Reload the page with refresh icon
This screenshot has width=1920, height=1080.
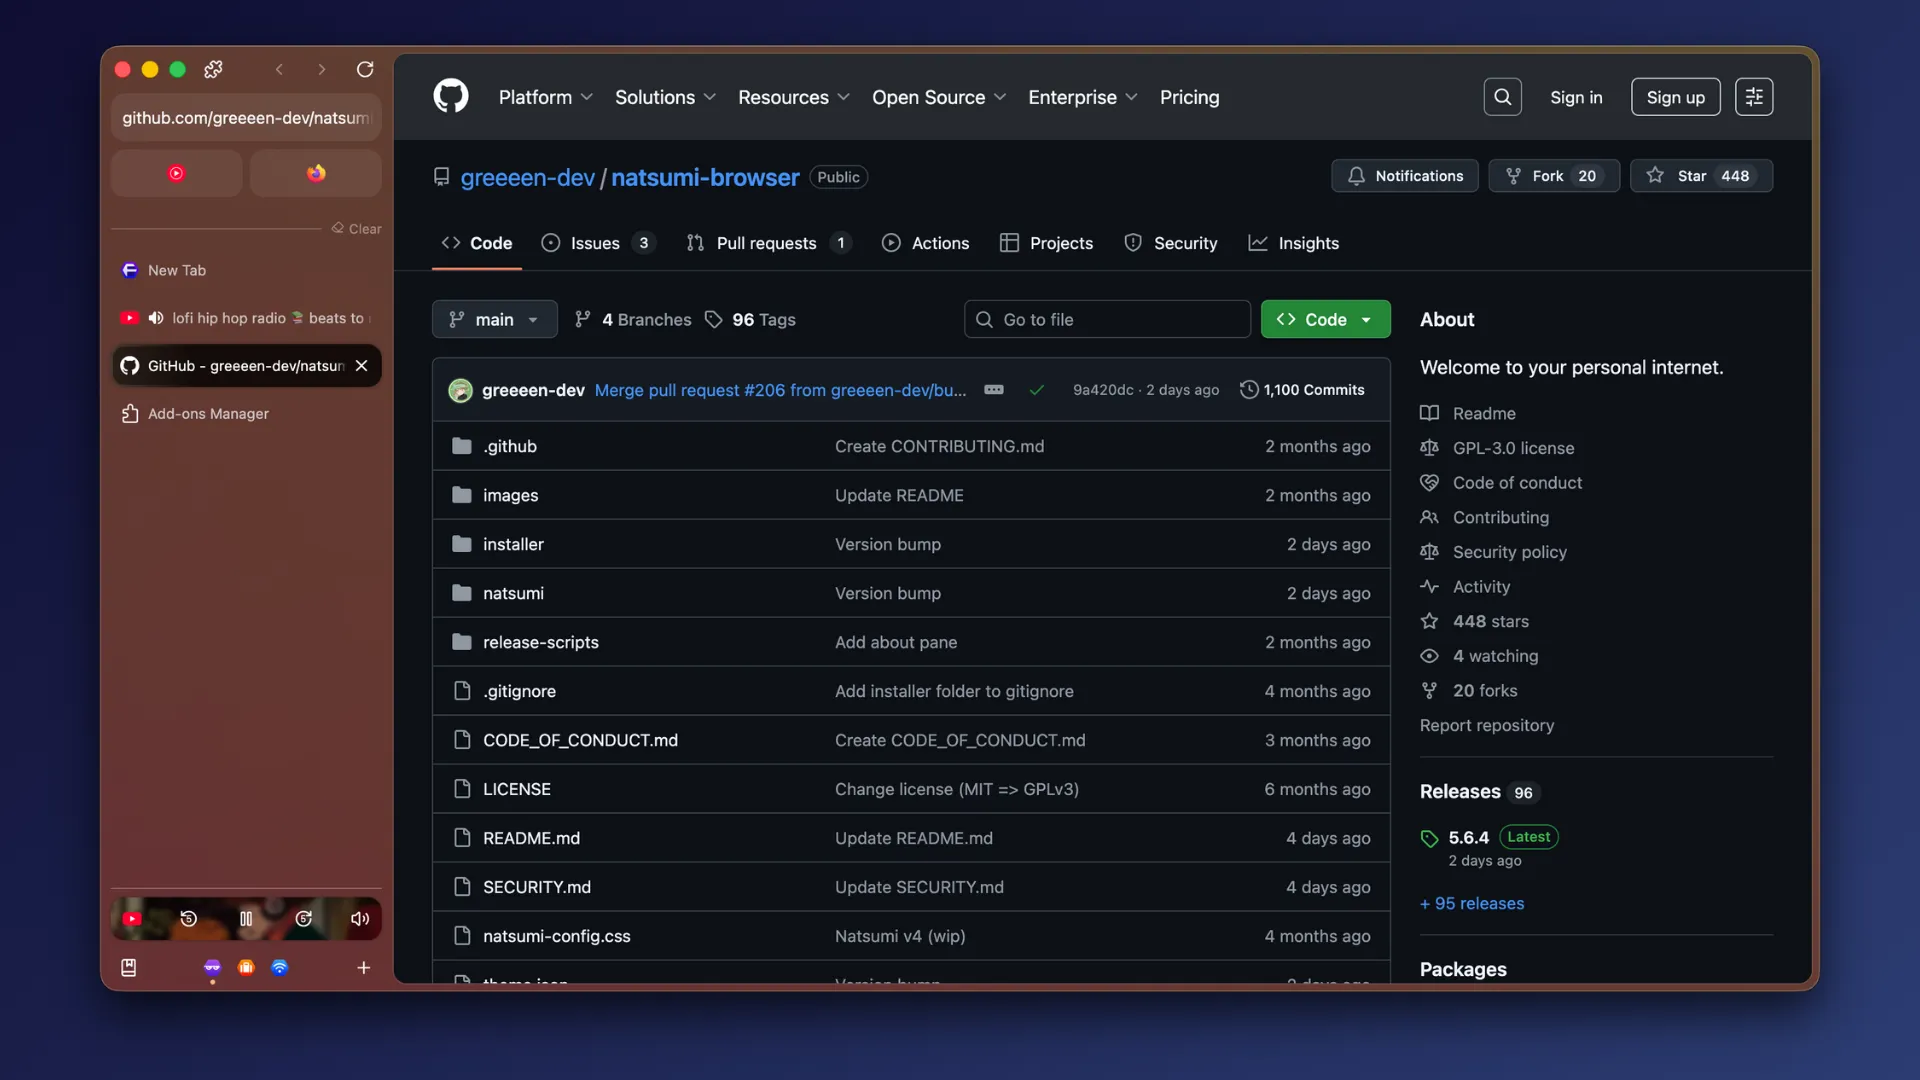[365, 69]
